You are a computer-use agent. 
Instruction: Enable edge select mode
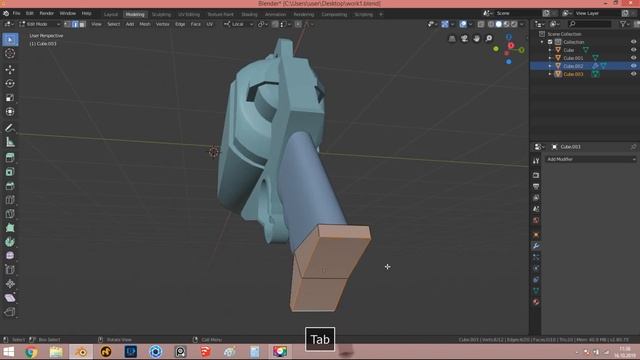[75, 24]
